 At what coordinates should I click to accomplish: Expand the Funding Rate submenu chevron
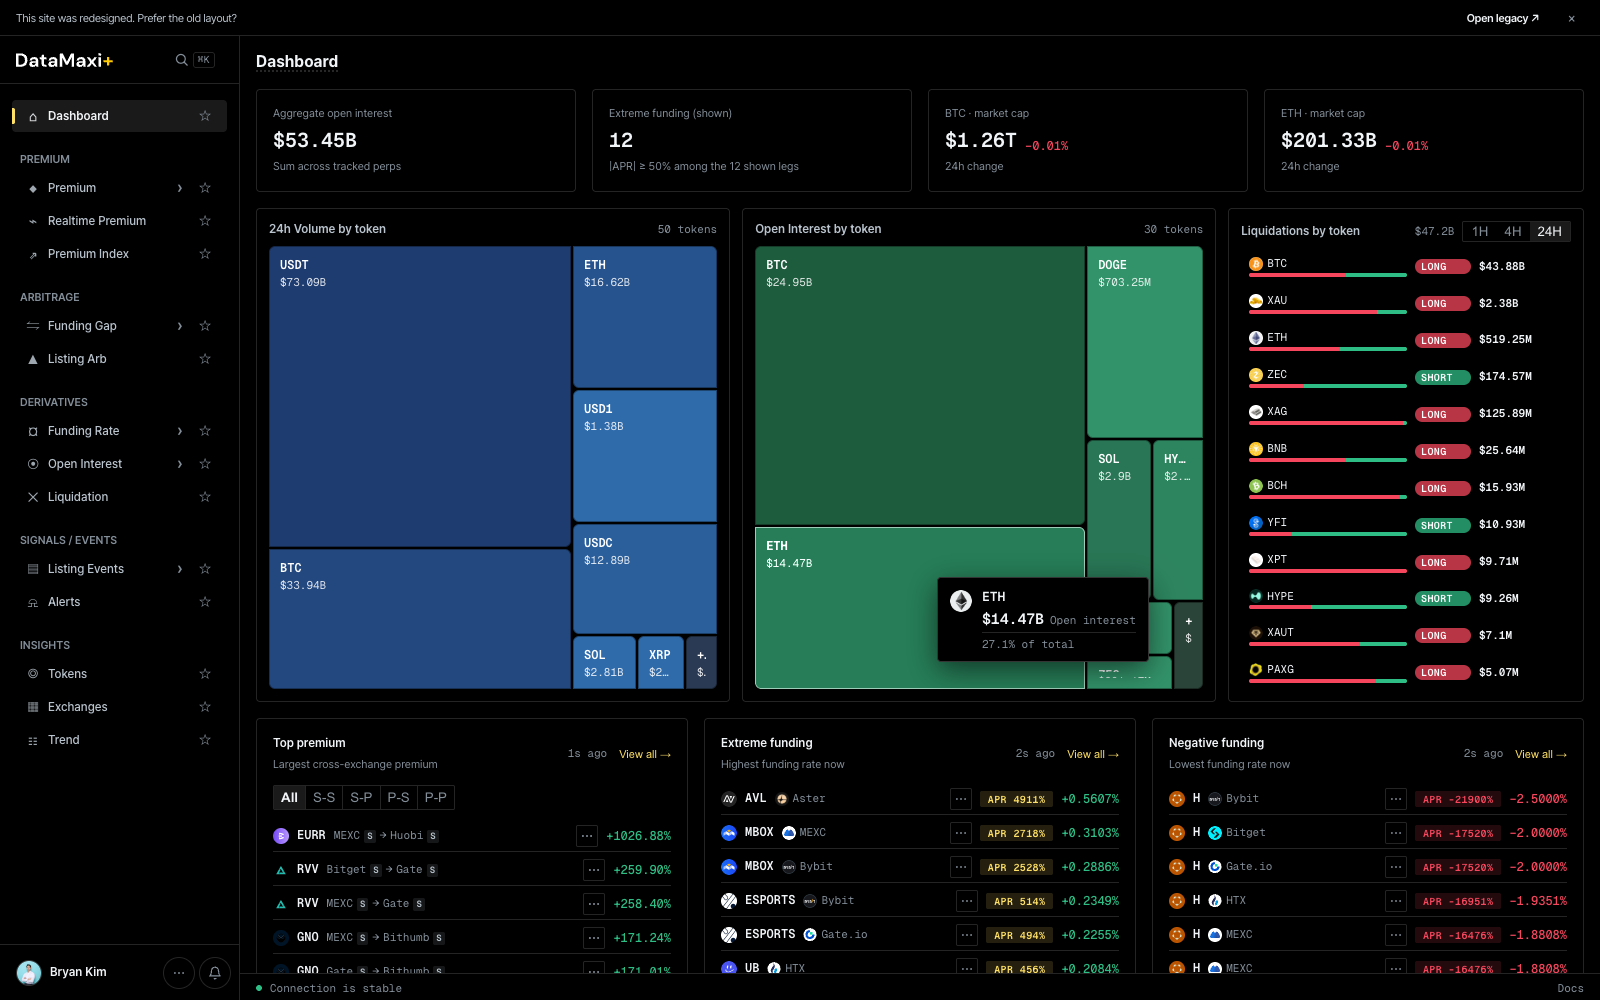[x=180, y=431]
